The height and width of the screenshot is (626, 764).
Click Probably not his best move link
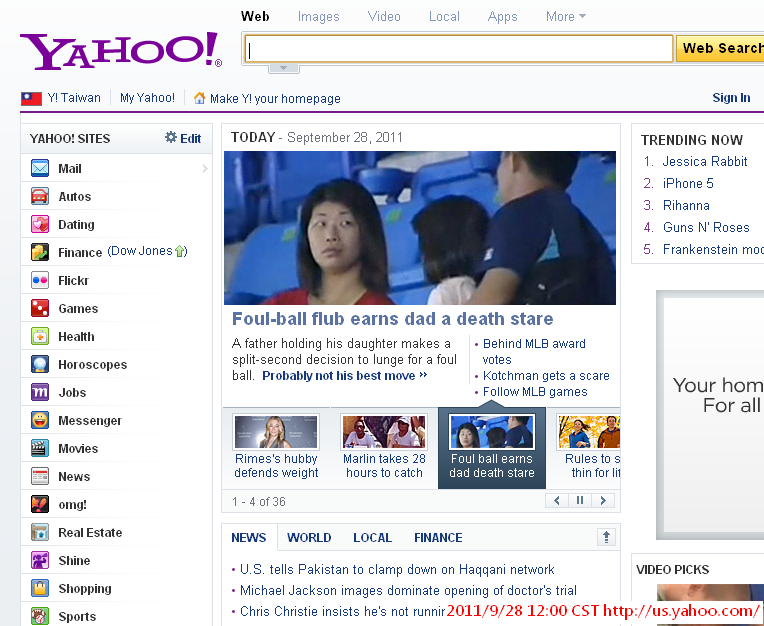[344, 376]
